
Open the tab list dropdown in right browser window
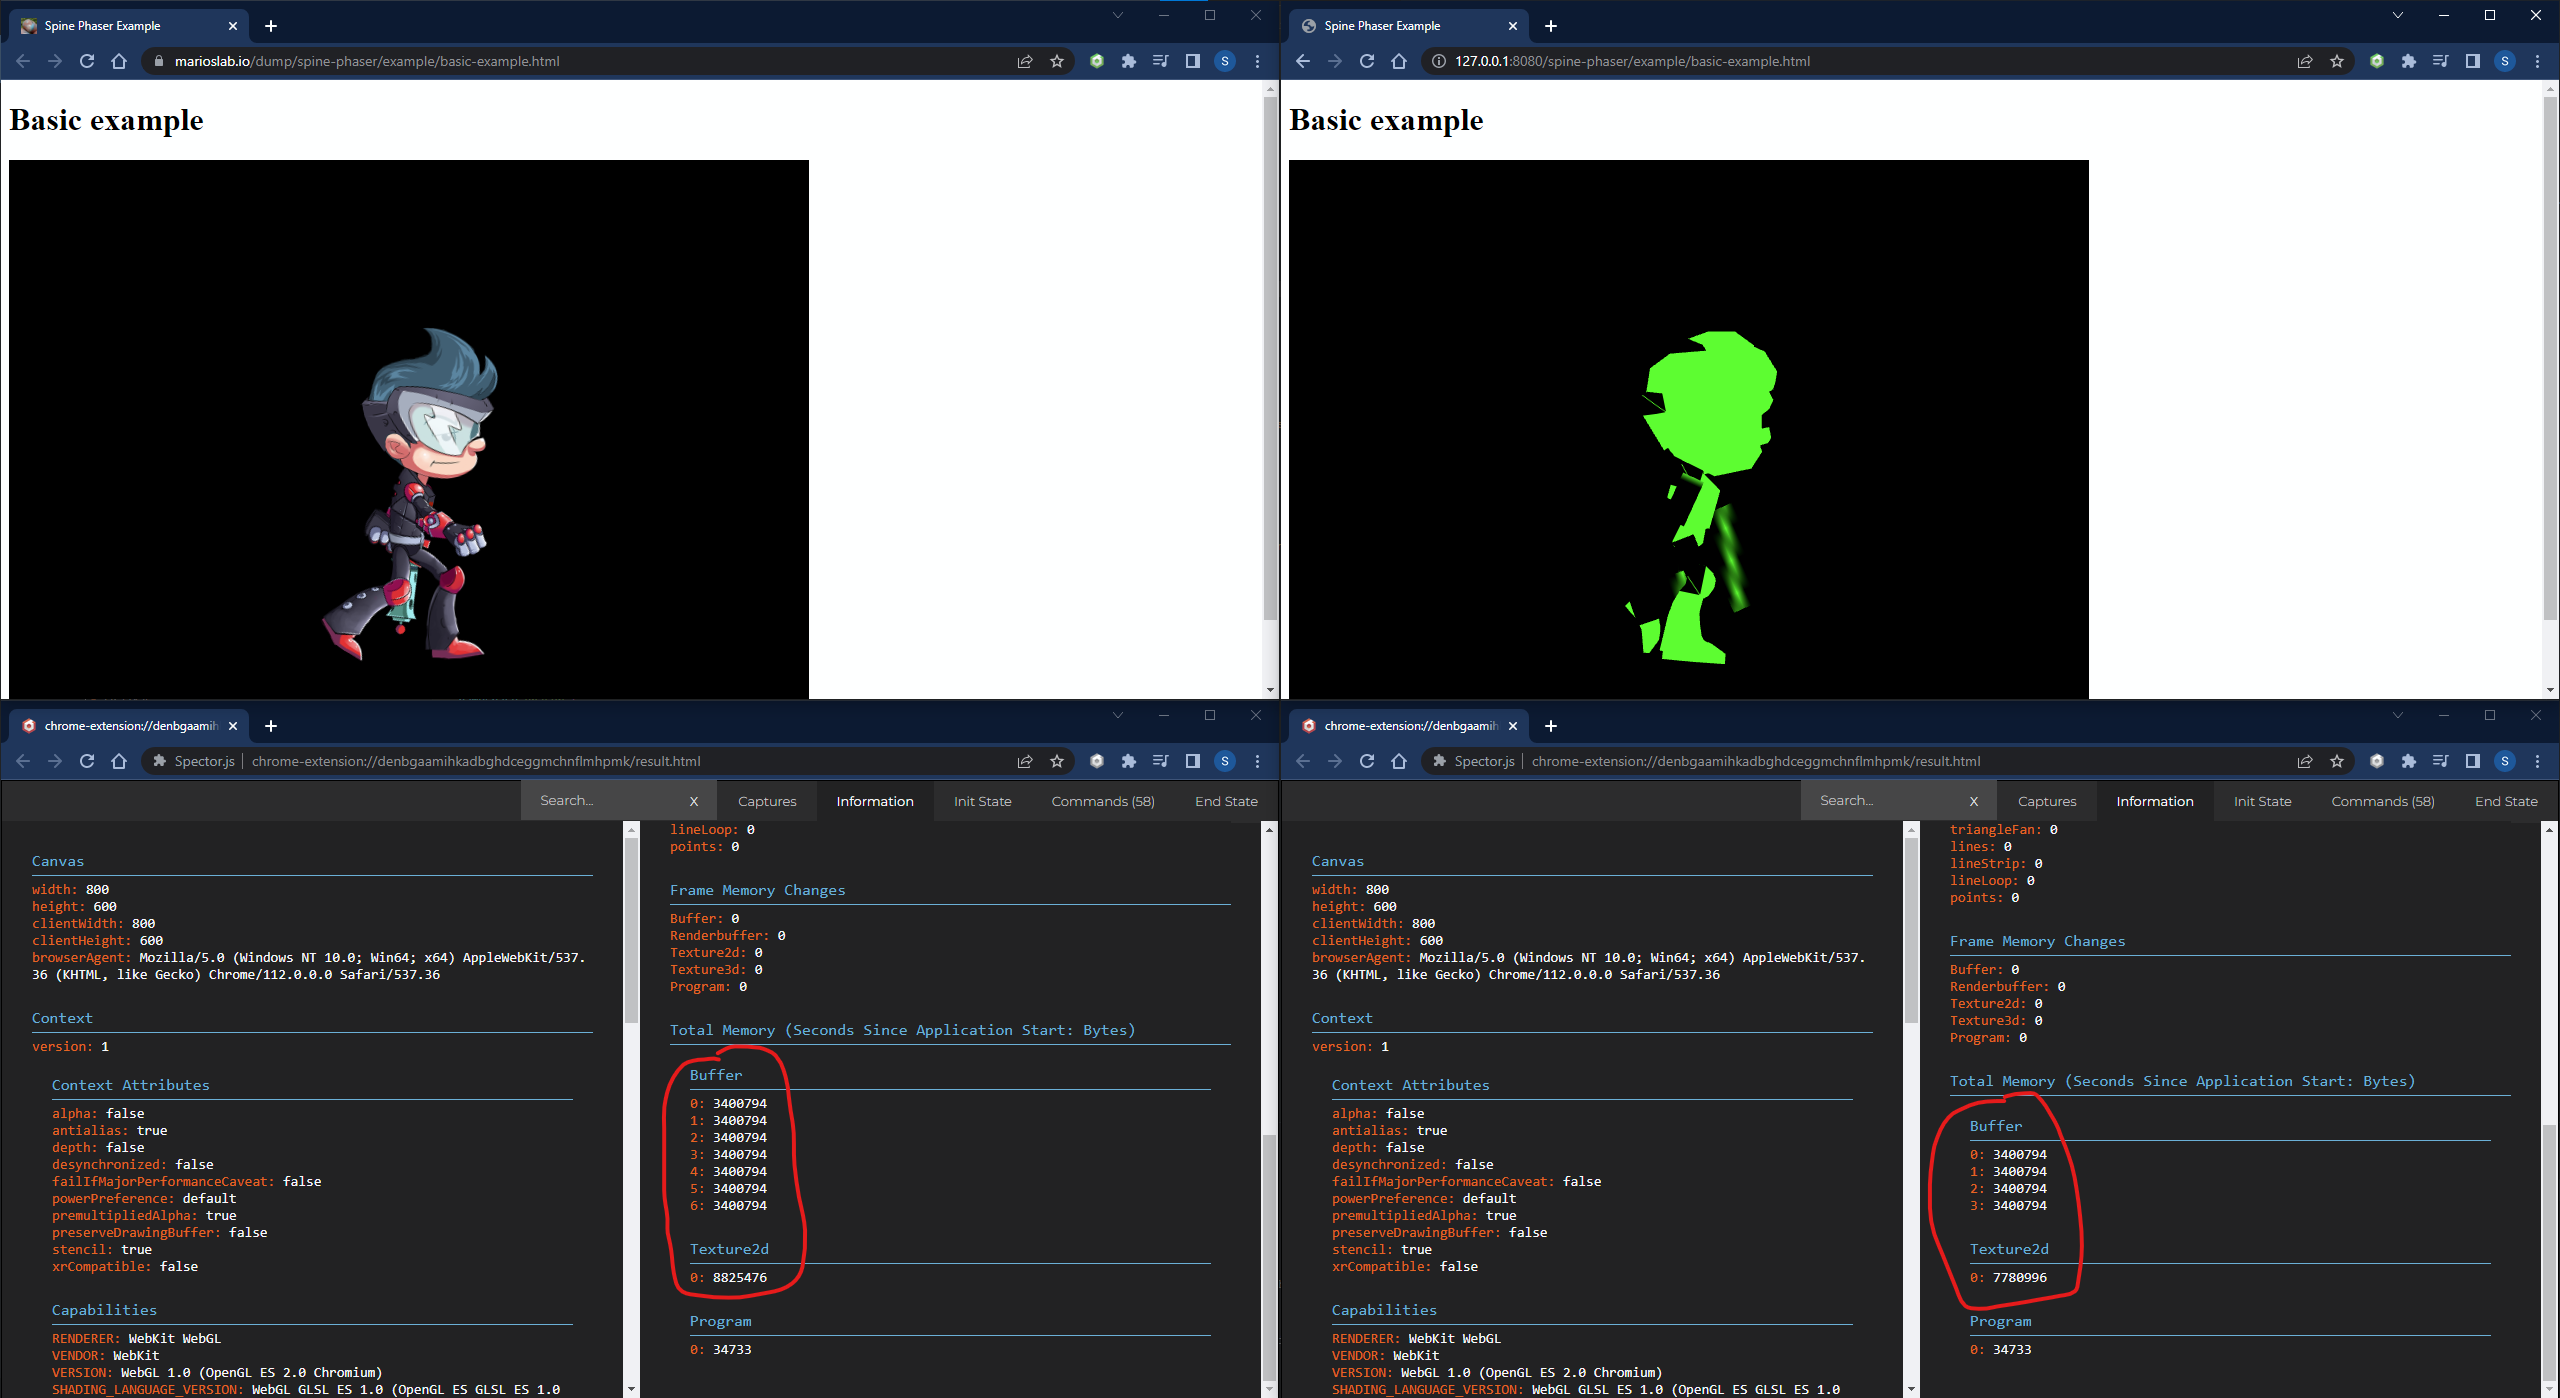coord(2397,15)
